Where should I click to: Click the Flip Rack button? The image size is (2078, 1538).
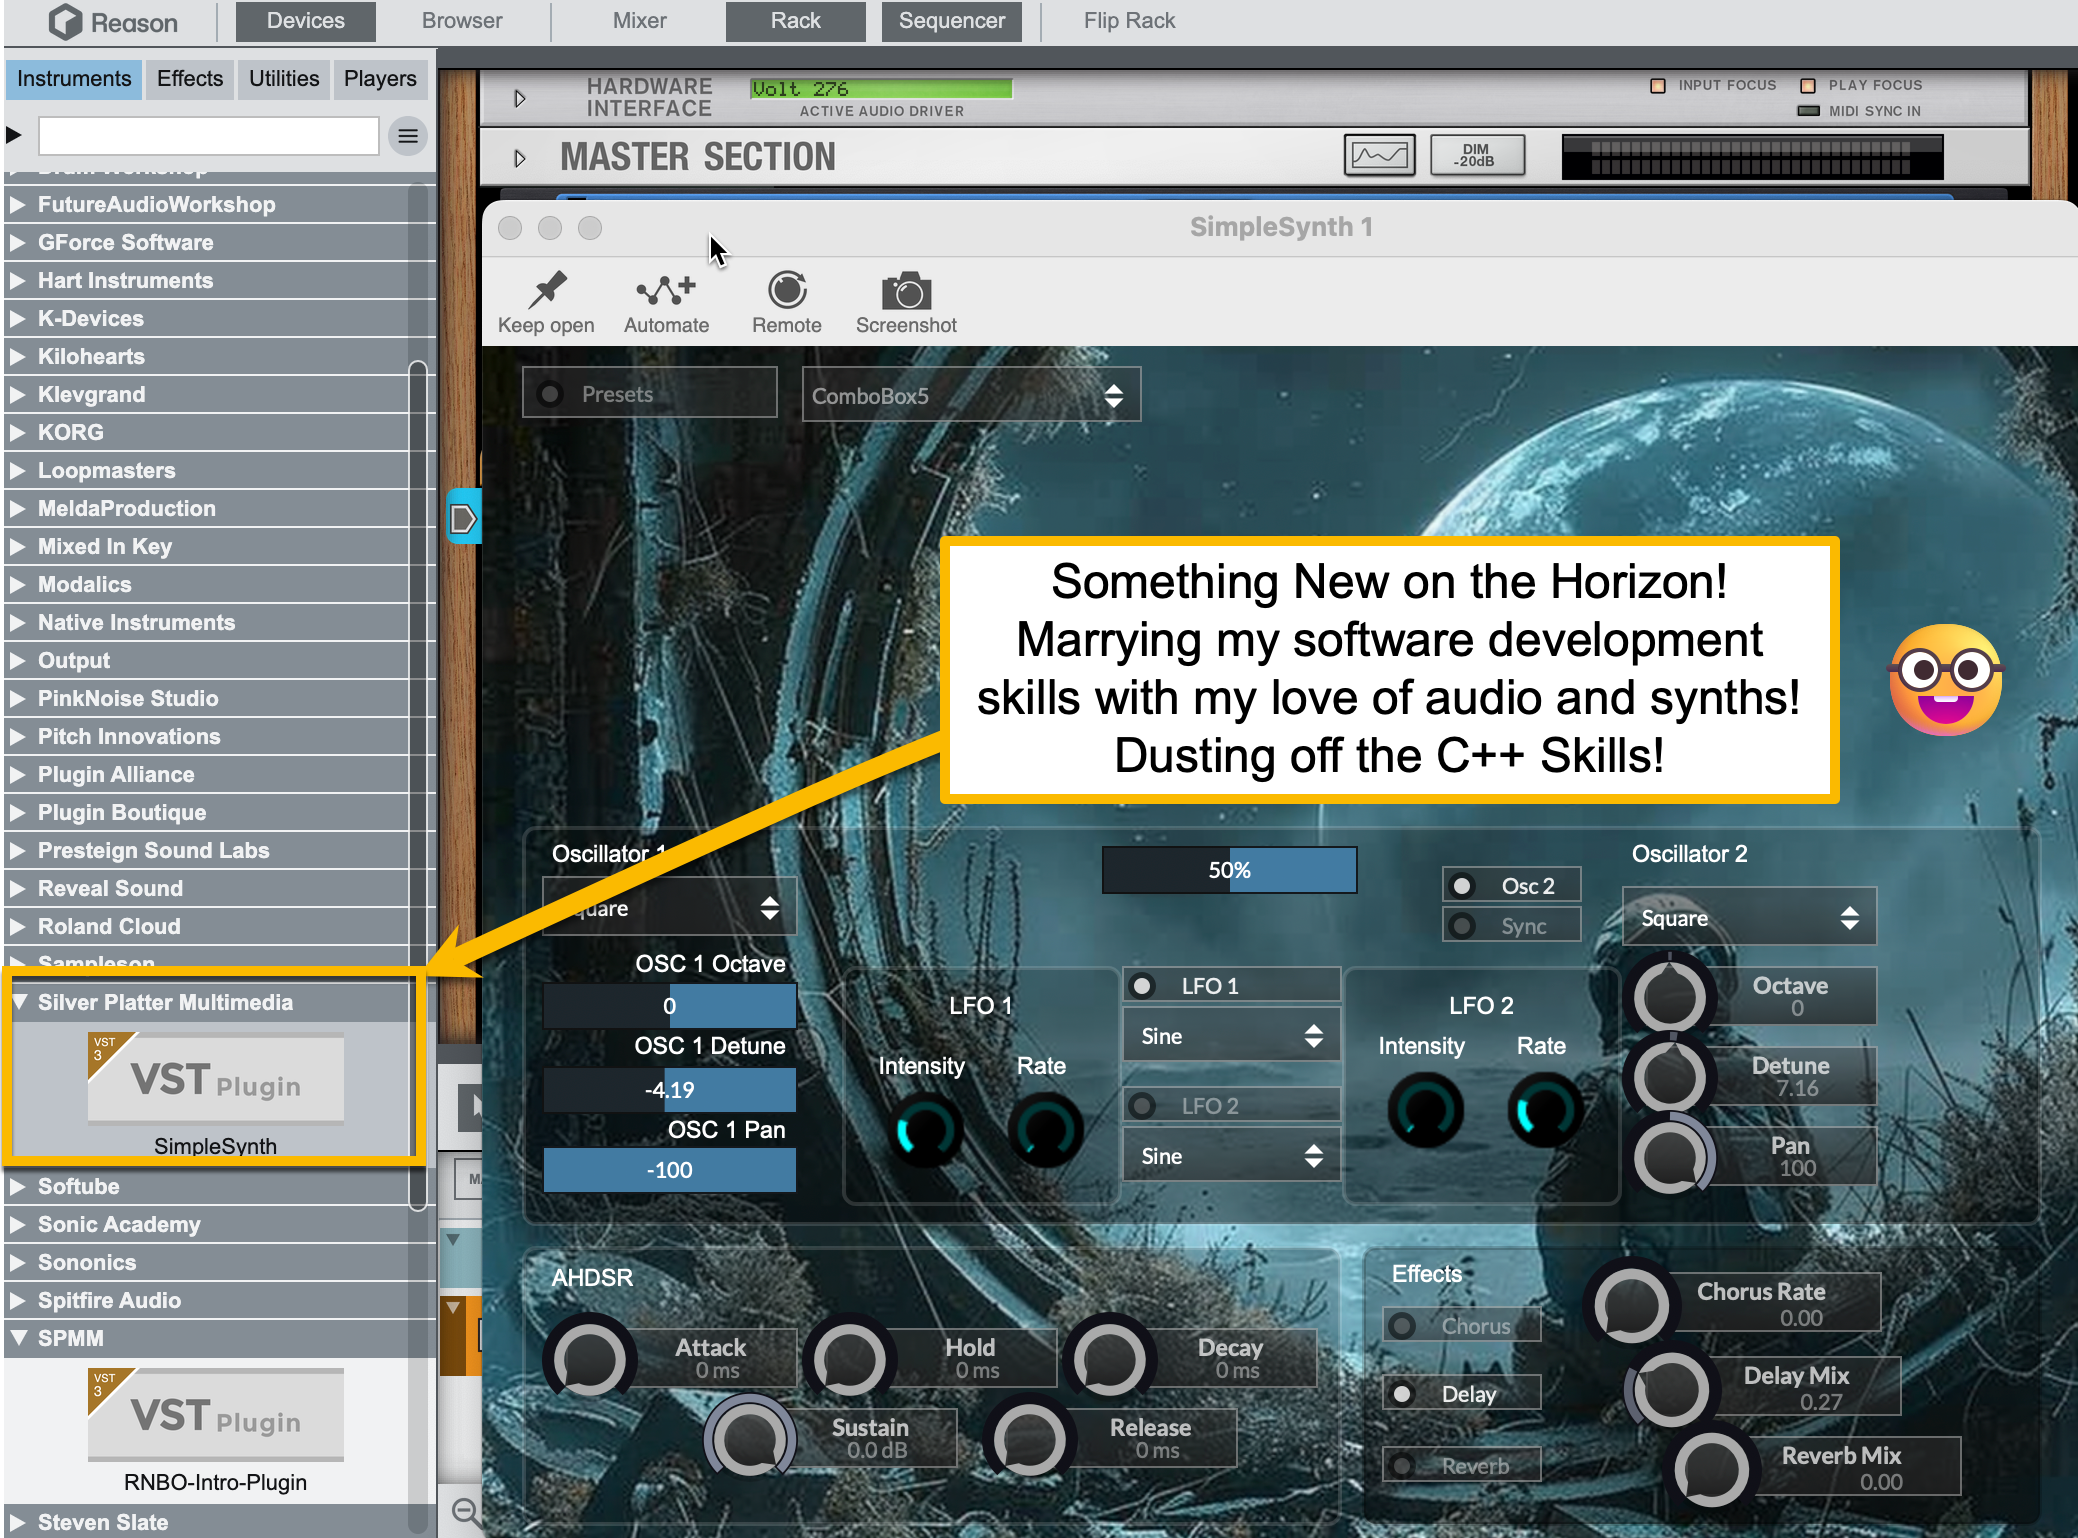[x=1130, y=21]
